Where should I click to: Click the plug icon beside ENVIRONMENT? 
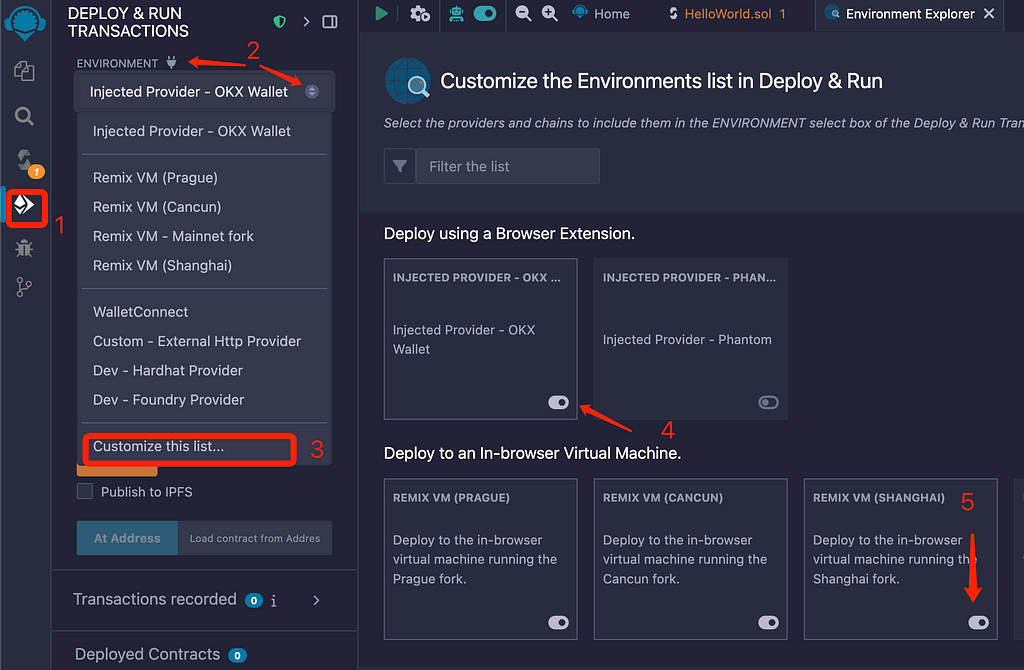pos(171,63)
